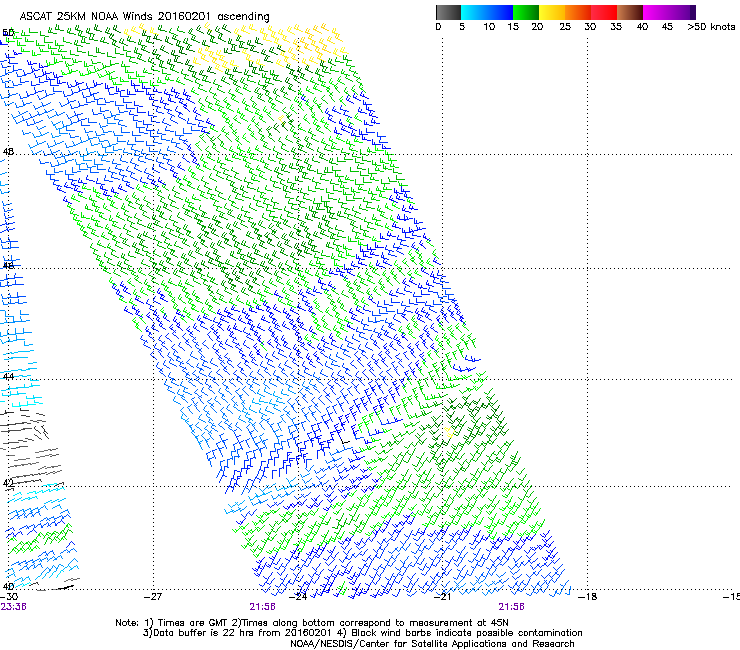Click the '42' latitude axis label
The height and width of the screenshot is (650, 740).
pos(8,483)
